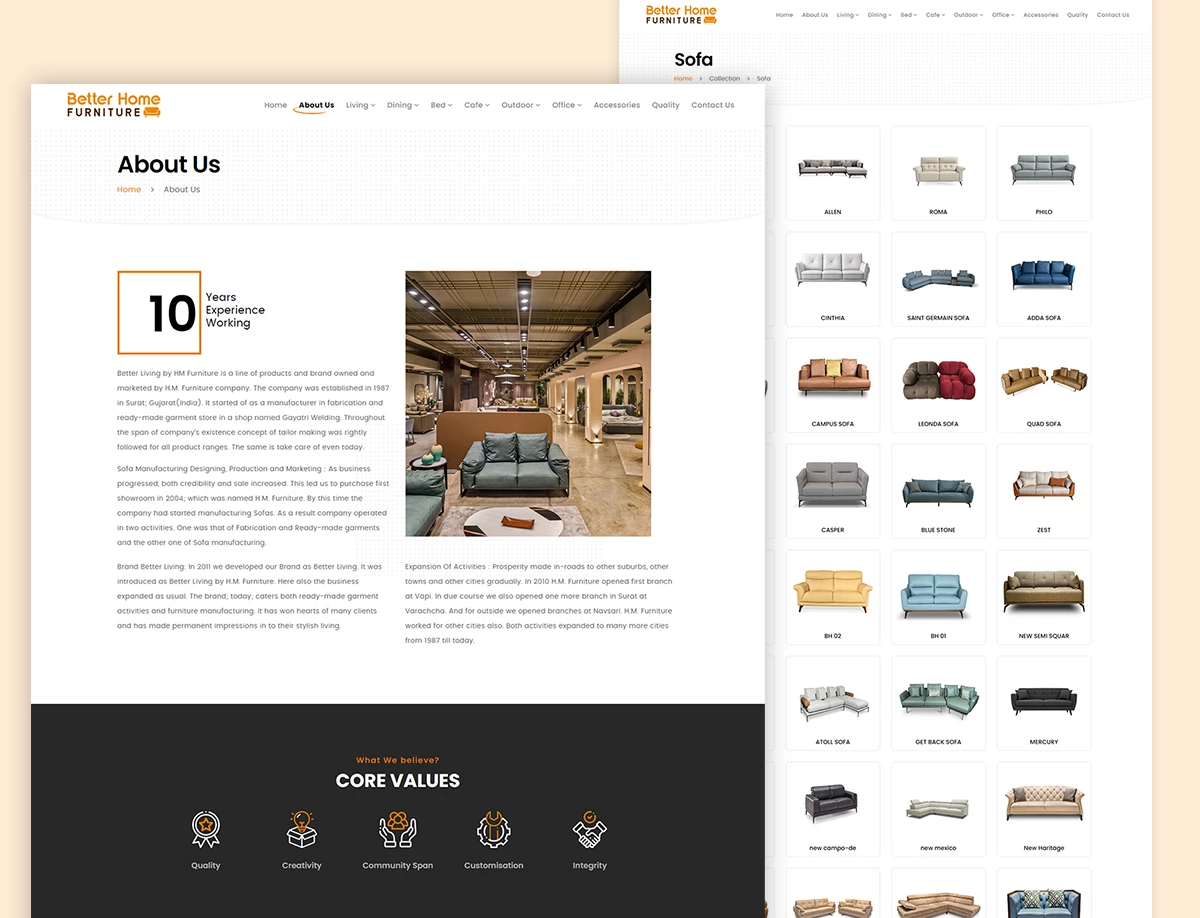Click the orange Home breadcrumb under About Us
This screenshot has height=918, width=1200.
pyautogui.click(x=129, y=189)
